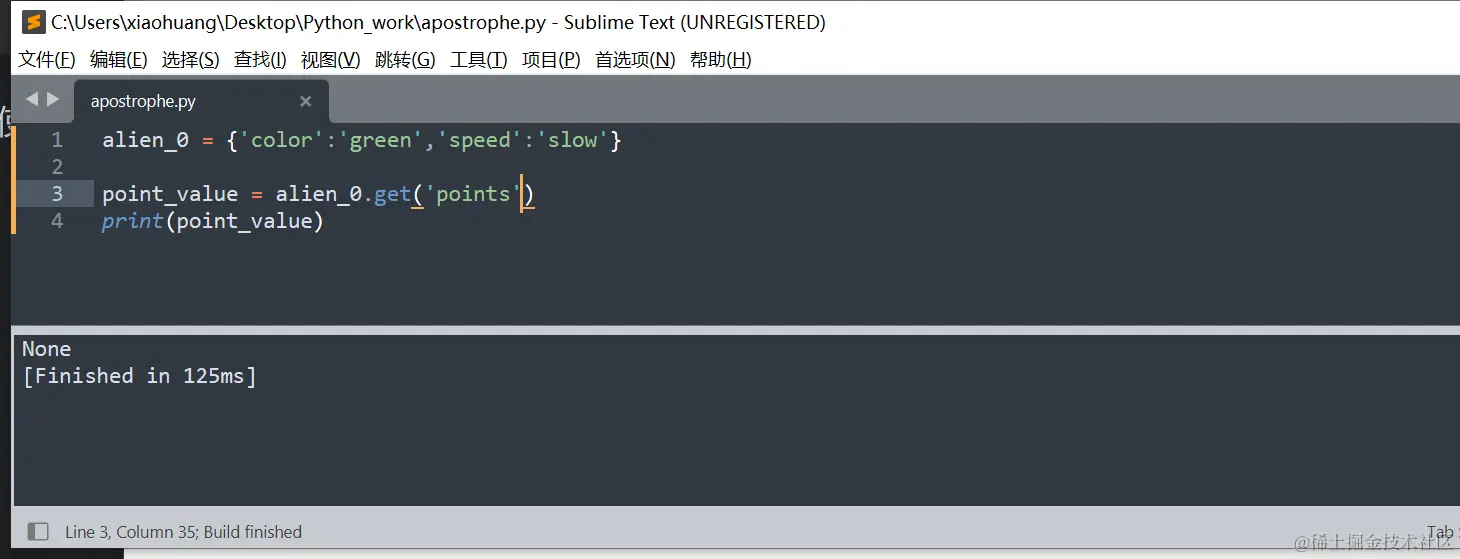Click None in the build output panel

tap(47, 349)
